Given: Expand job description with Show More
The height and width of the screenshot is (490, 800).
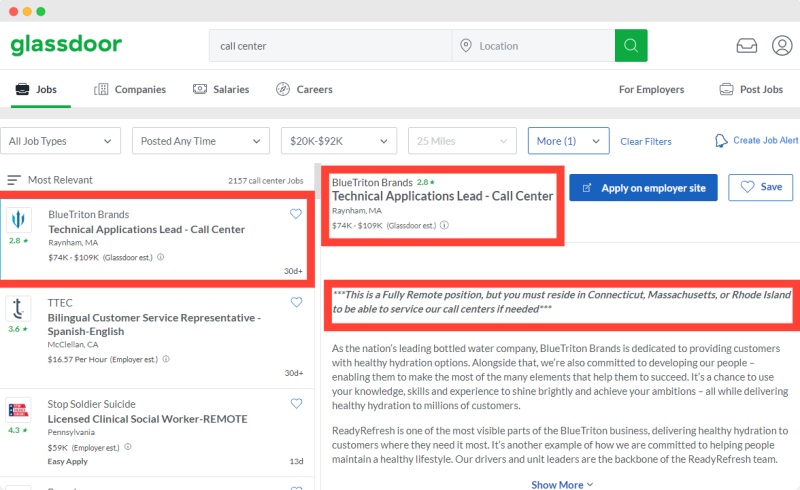Looking at the screenshot, I should 562,484.
